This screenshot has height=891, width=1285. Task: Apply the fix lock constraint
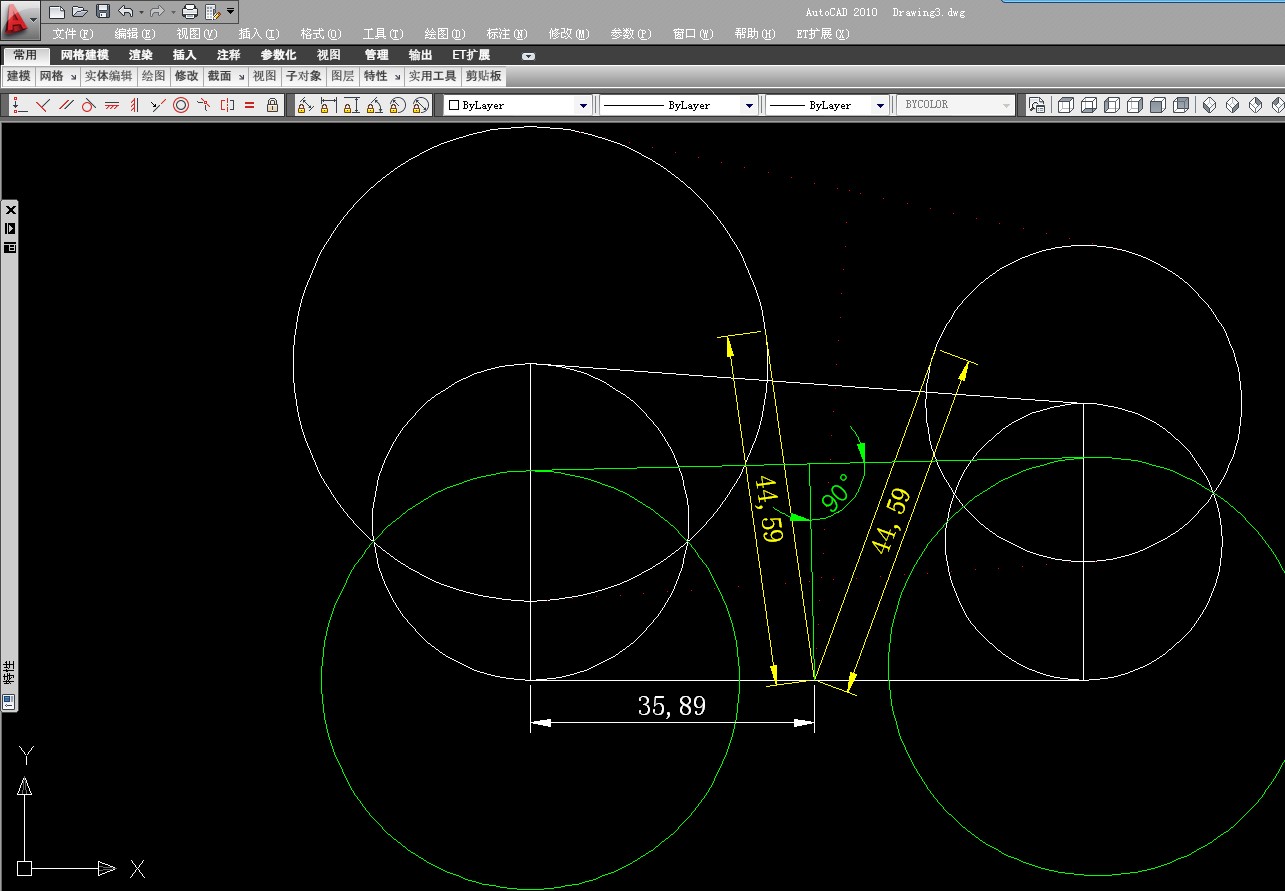[273, 105]
